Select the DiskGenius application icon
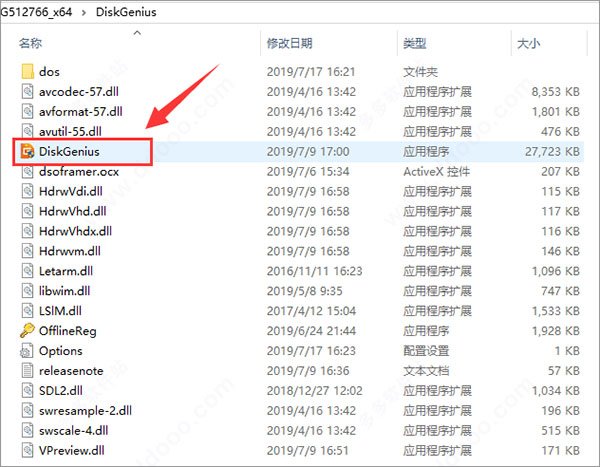The image size is (600, 467). 28,151
